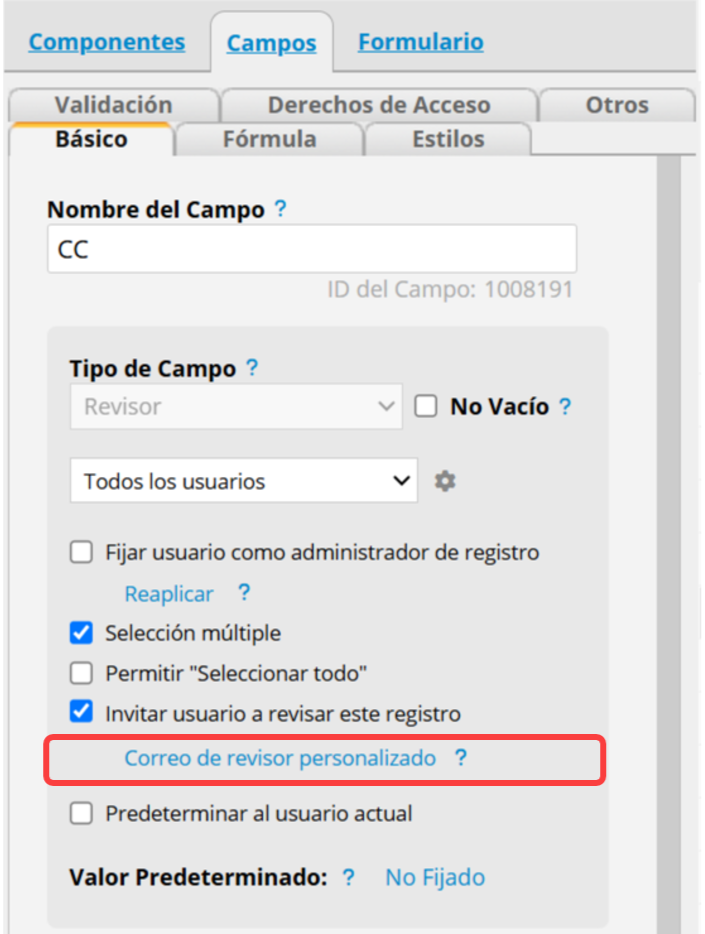Viewport: 705px width, 934px height.
Task: Click help icon next to Valor Predeterminado
Action: 348,877
